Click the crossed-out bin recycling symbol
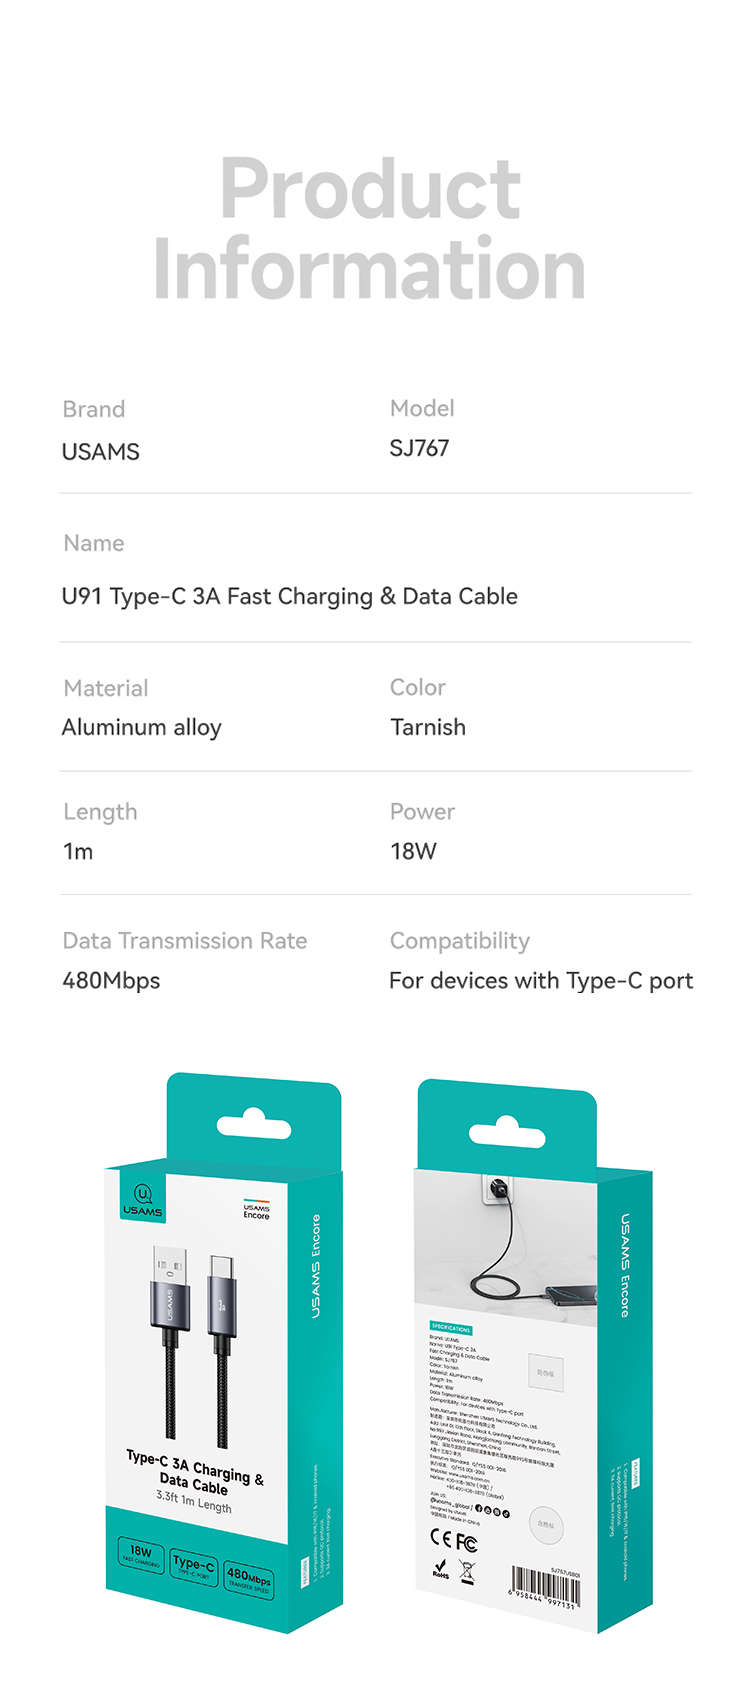 467,1572
